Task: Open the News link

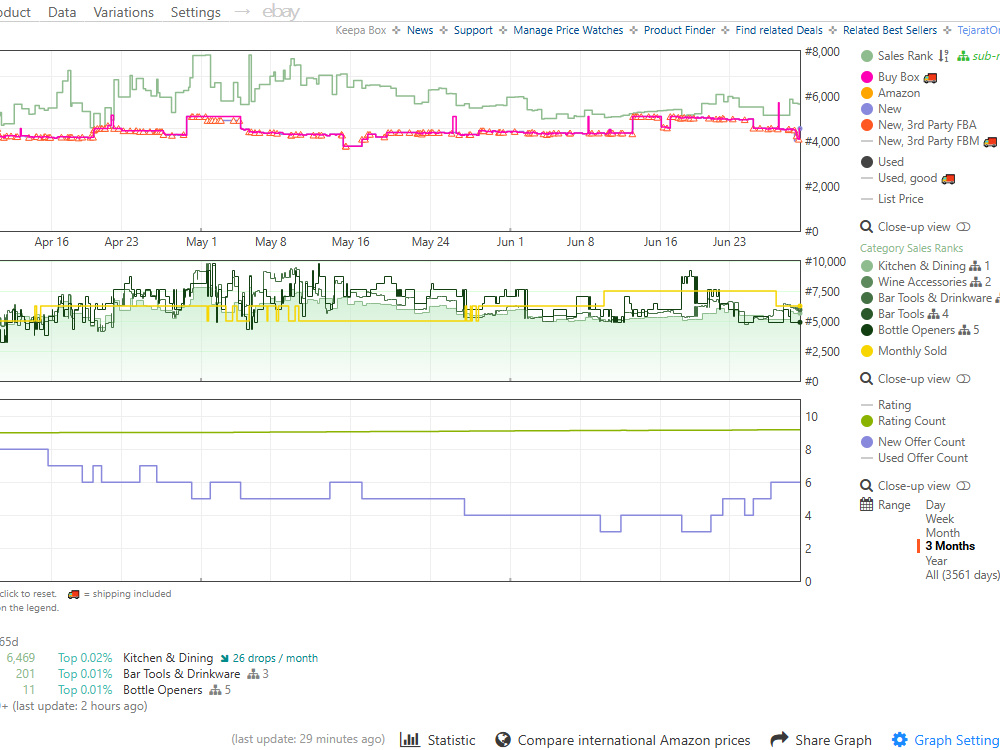Action: coord(420,30)
